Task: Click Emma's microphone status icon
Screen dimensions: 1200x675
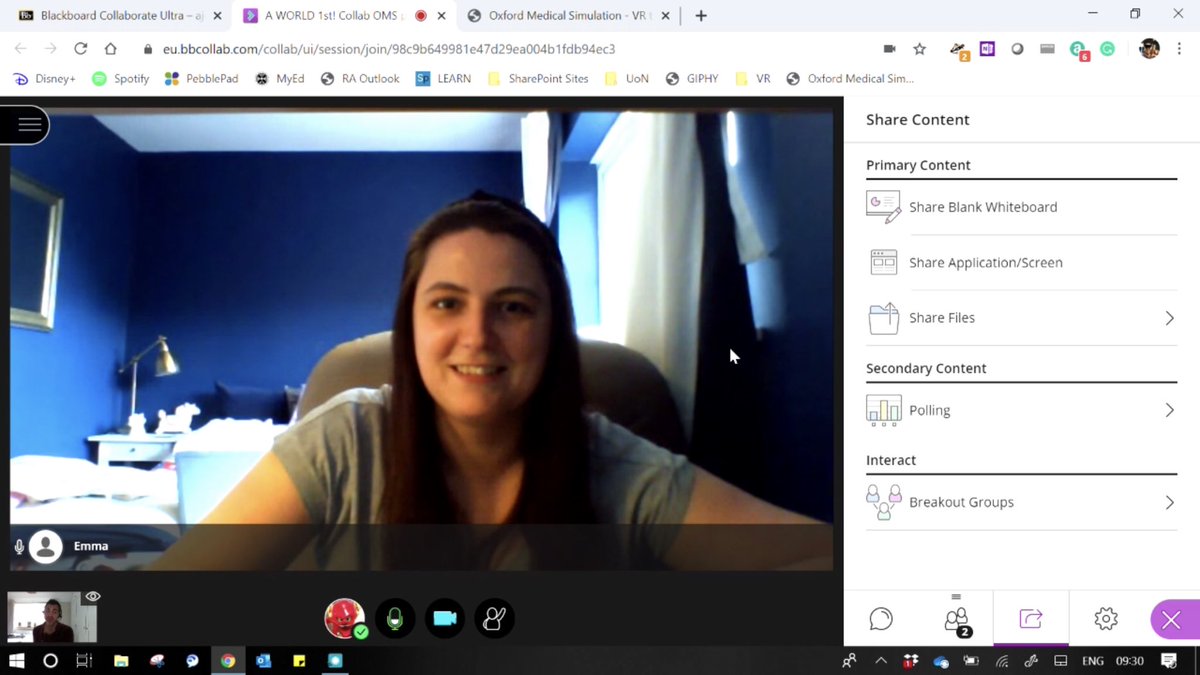Action: 19,547
